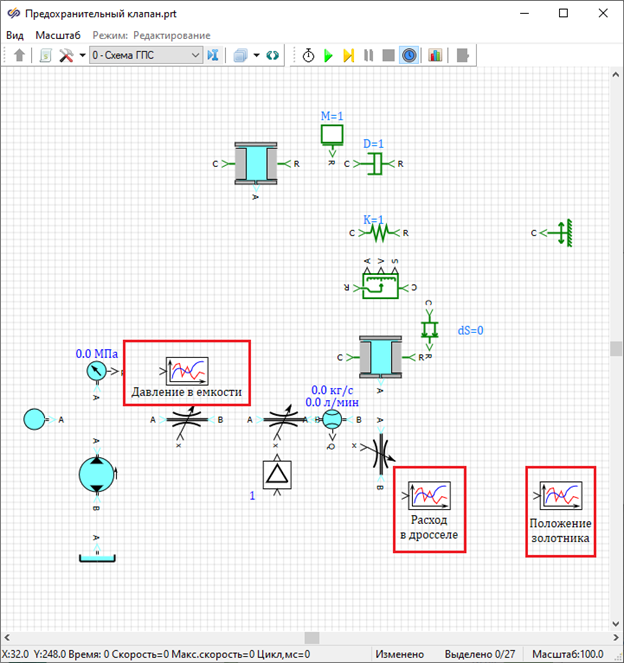Screen dimensions: 624x663
Task: Click the vertical scrollbar thumb
Action: tap(616, 348)
